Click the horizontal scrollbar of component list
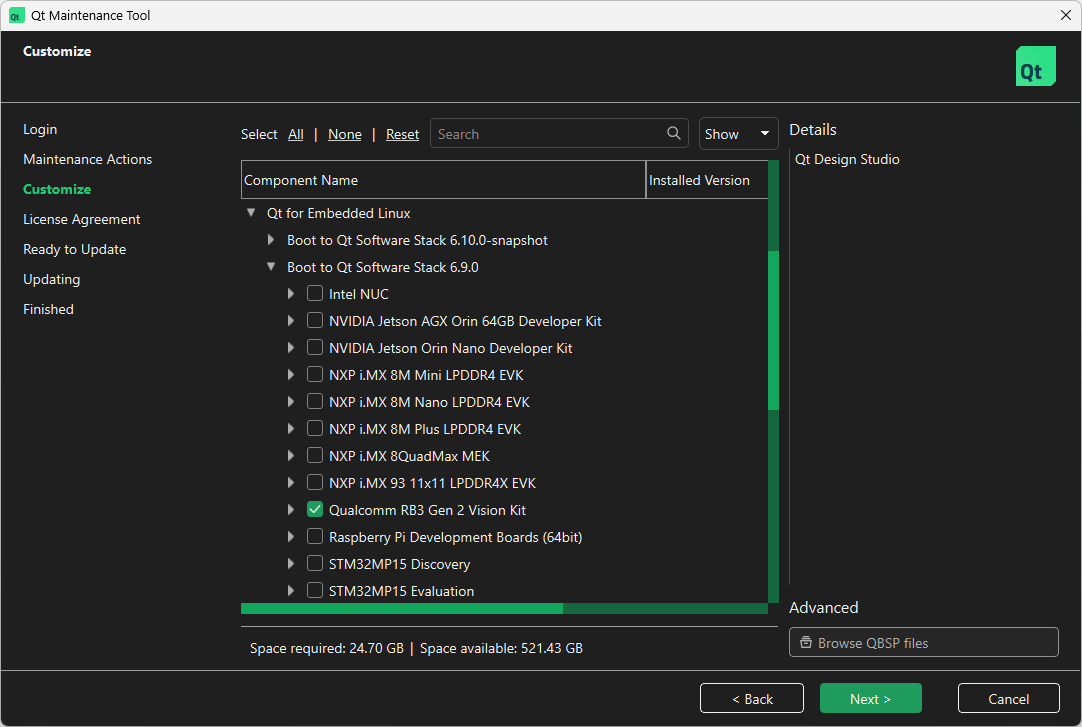 point(401,608)
